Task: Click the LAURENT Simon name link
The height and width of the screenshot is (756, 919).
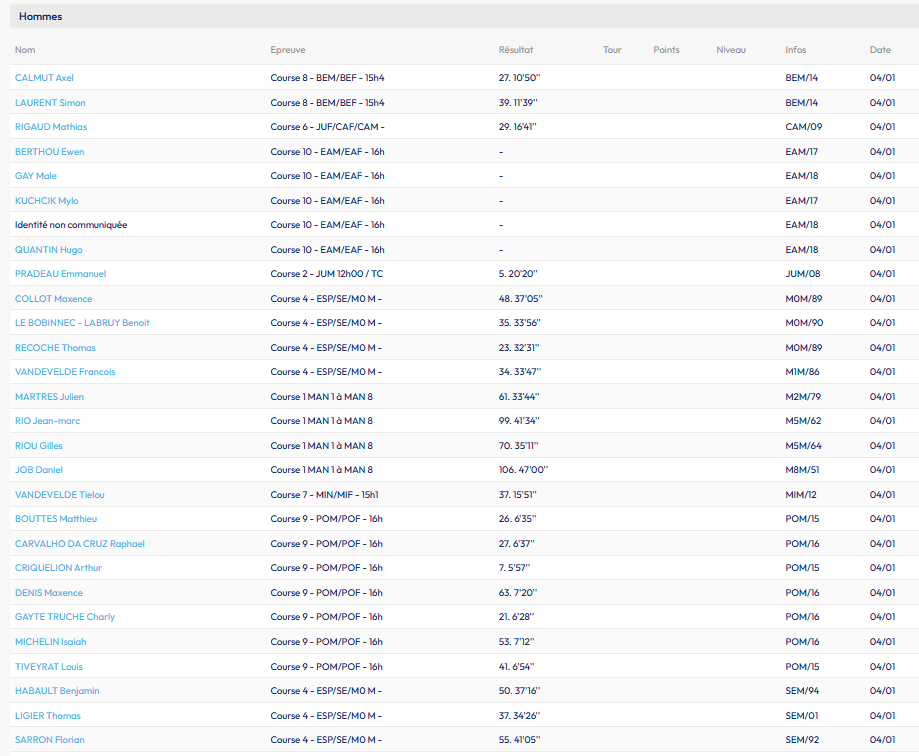Action: click(50, 103)
